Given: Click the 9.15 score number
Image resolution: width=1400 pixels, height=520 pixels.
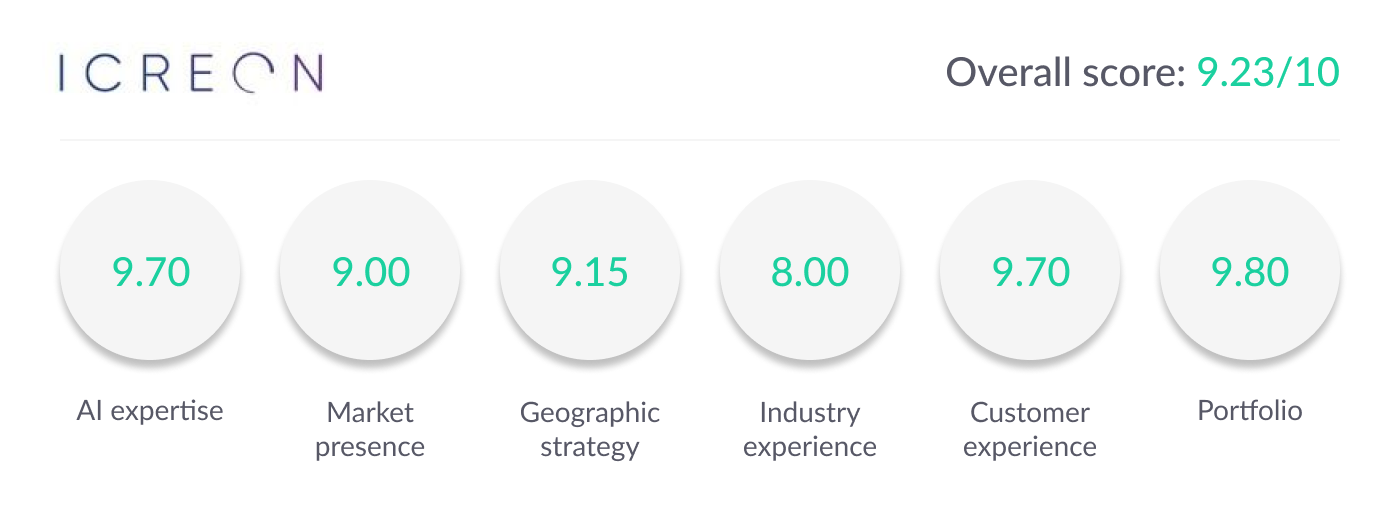Looking at the screenshot, I should (590, 272).
